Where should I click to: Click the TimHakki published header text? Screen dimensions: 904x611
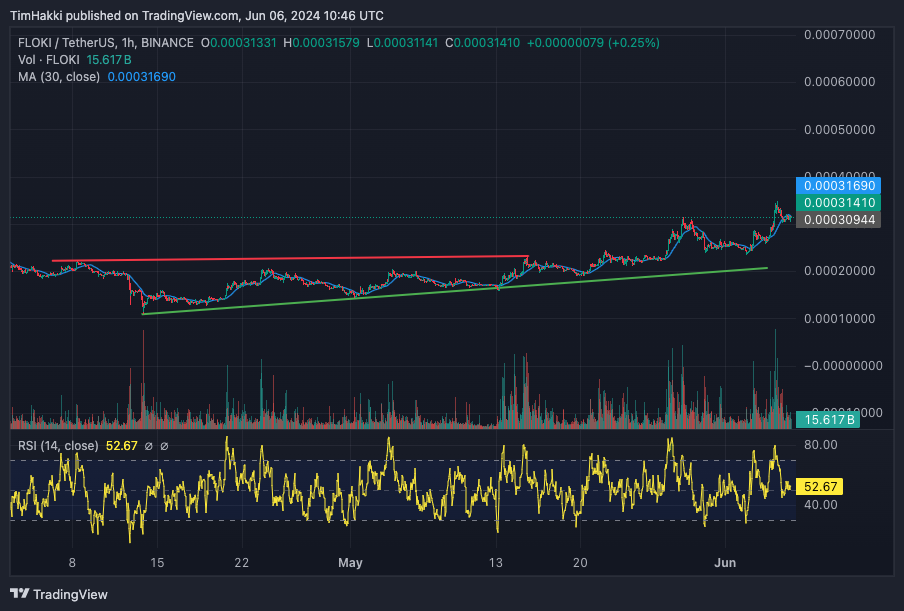pos(197,16)
